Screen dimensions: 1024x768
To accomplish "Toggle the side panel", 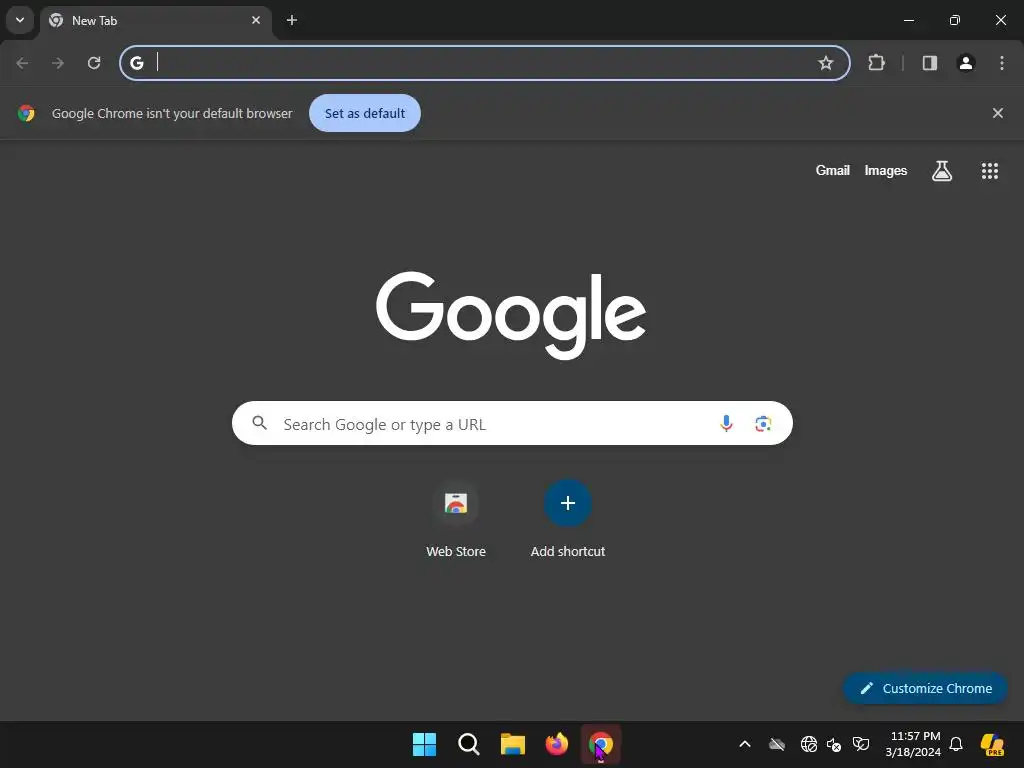I will (x=929, y=63).
